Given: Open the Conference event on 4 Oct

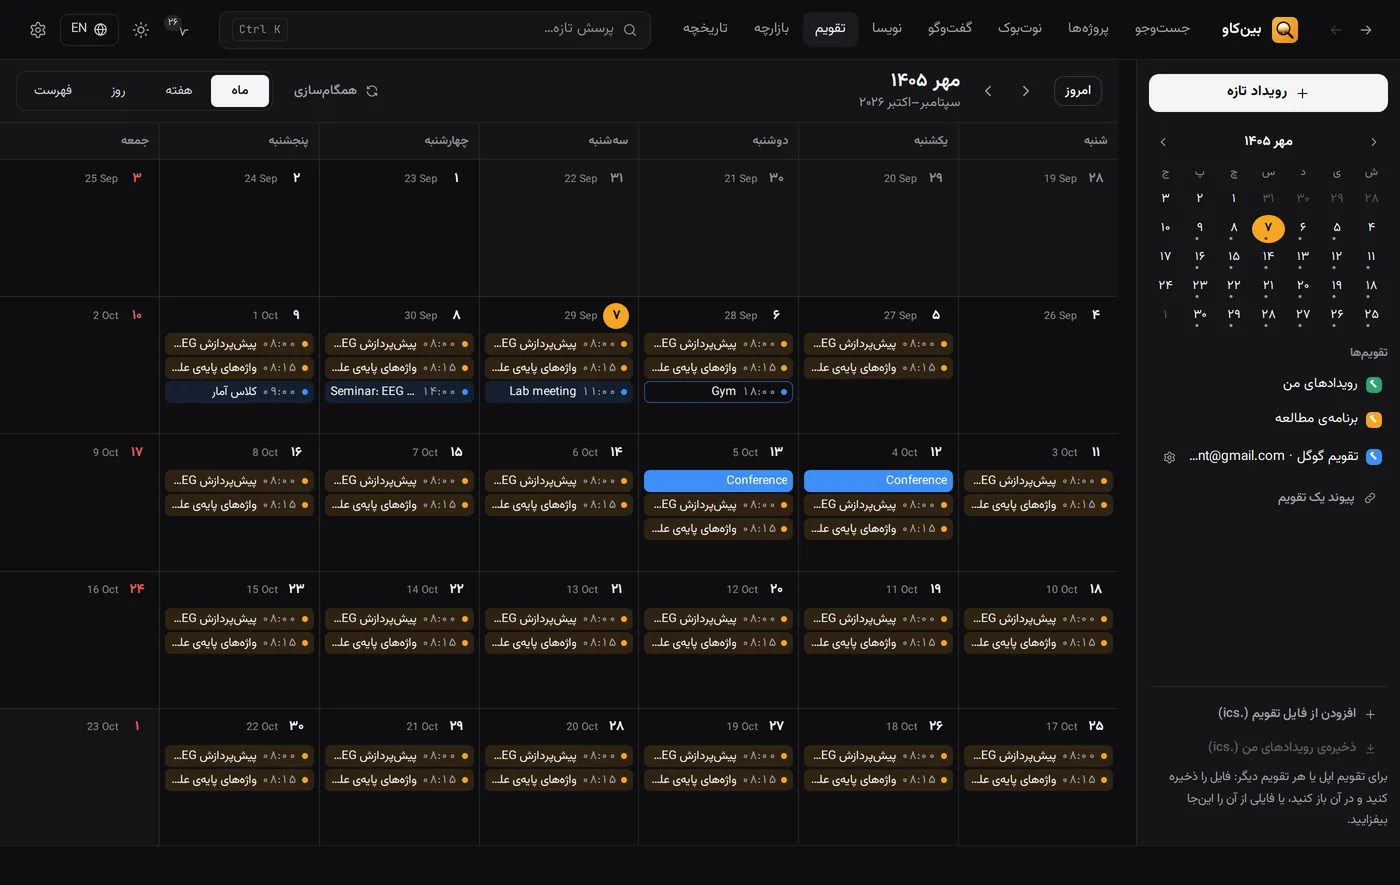Looking at the screenshot, I should tap(878, 480).
